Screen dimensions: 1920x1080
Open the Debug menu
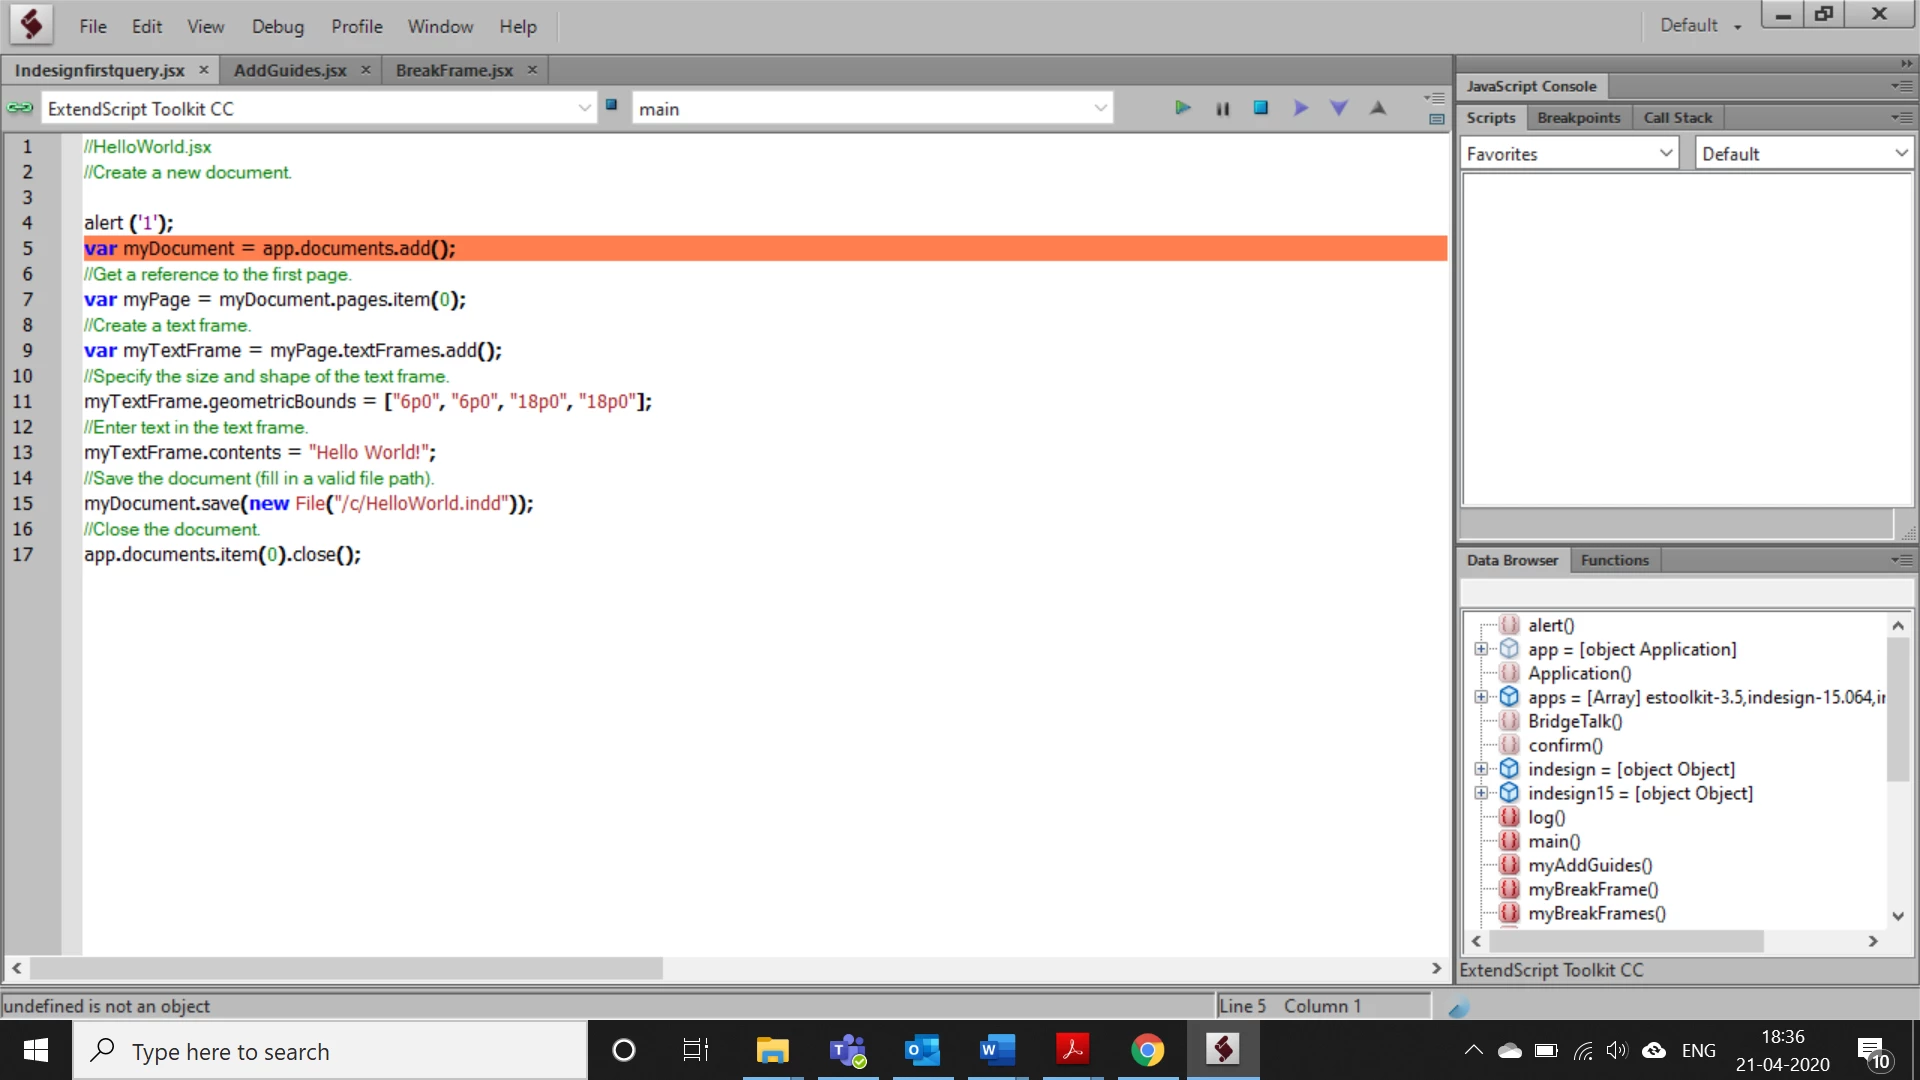click(277, 27)
